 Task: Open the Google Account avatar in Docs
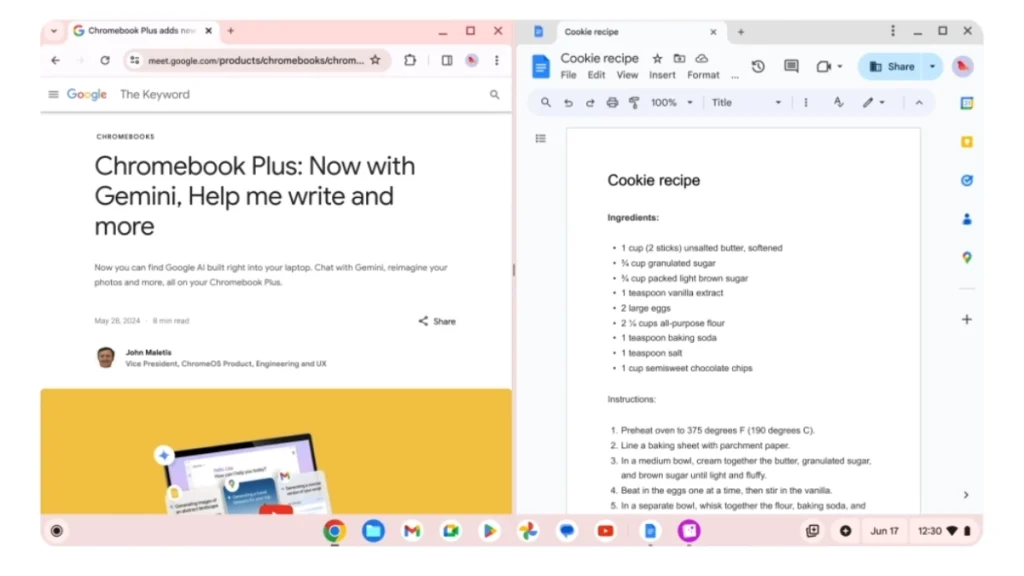pyautogui.click(x=962, y=66)
